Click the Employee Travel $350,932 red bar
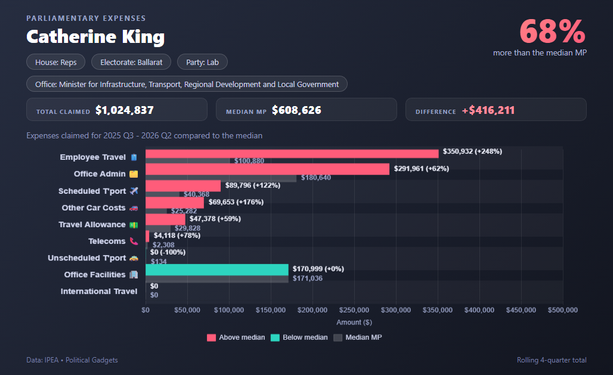This screenshot has width=613, height=375. pyautogui.click(x=292, y=154)
